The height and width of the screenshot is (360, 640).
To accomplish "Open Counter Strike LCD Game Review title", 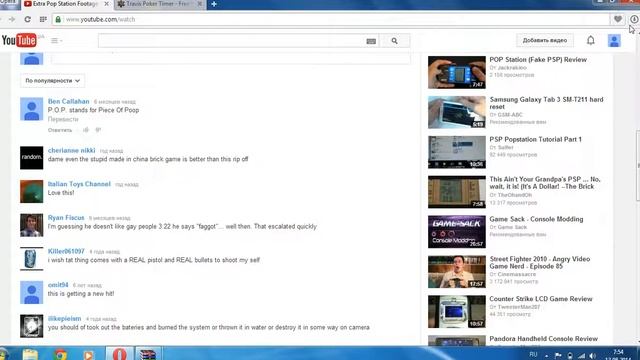I will [541, 299].
